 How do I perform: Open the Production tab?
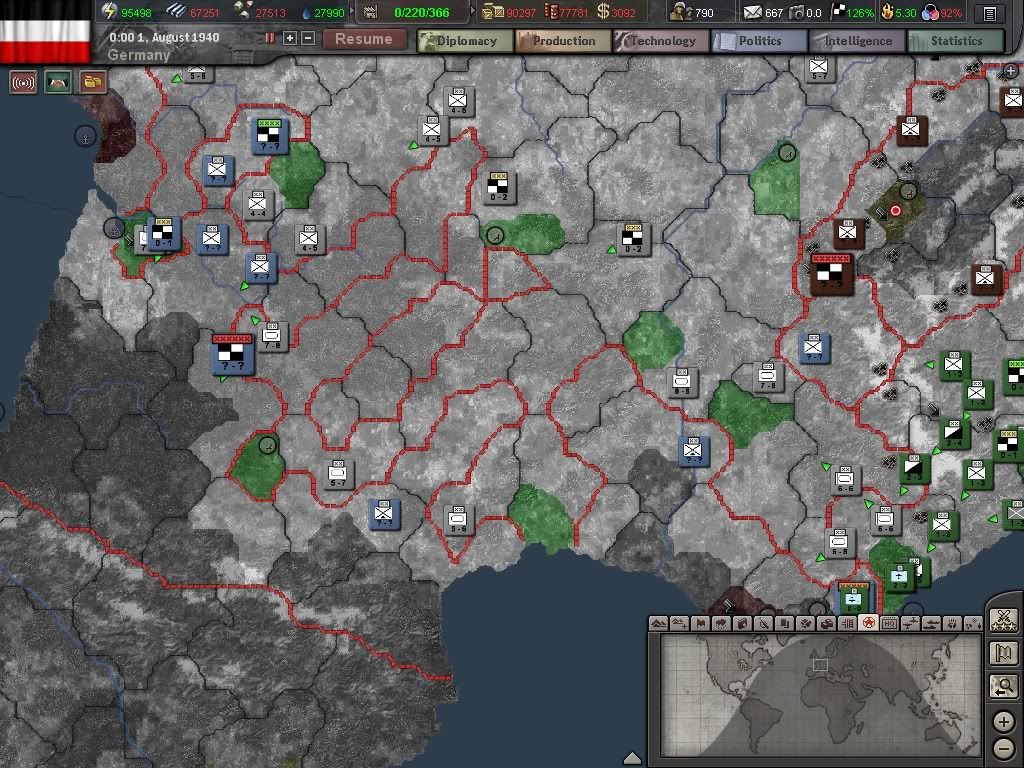(x=563, y=40)
